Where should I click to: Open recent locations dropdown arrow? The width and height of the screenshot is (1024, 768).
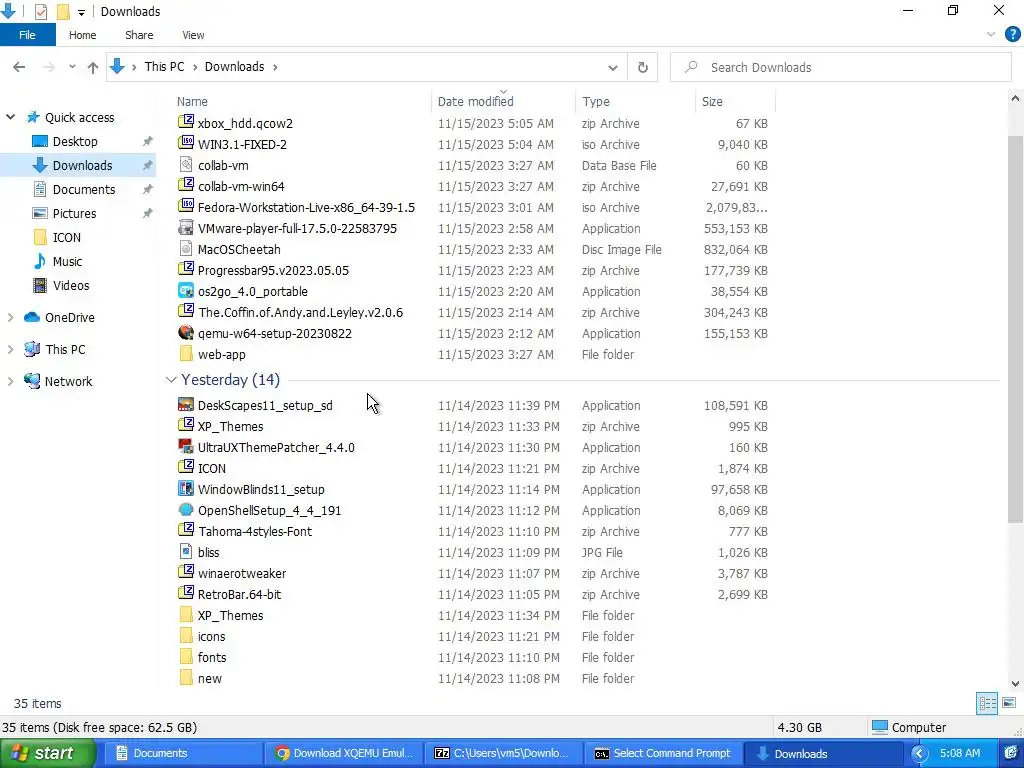tap(72, 67)
